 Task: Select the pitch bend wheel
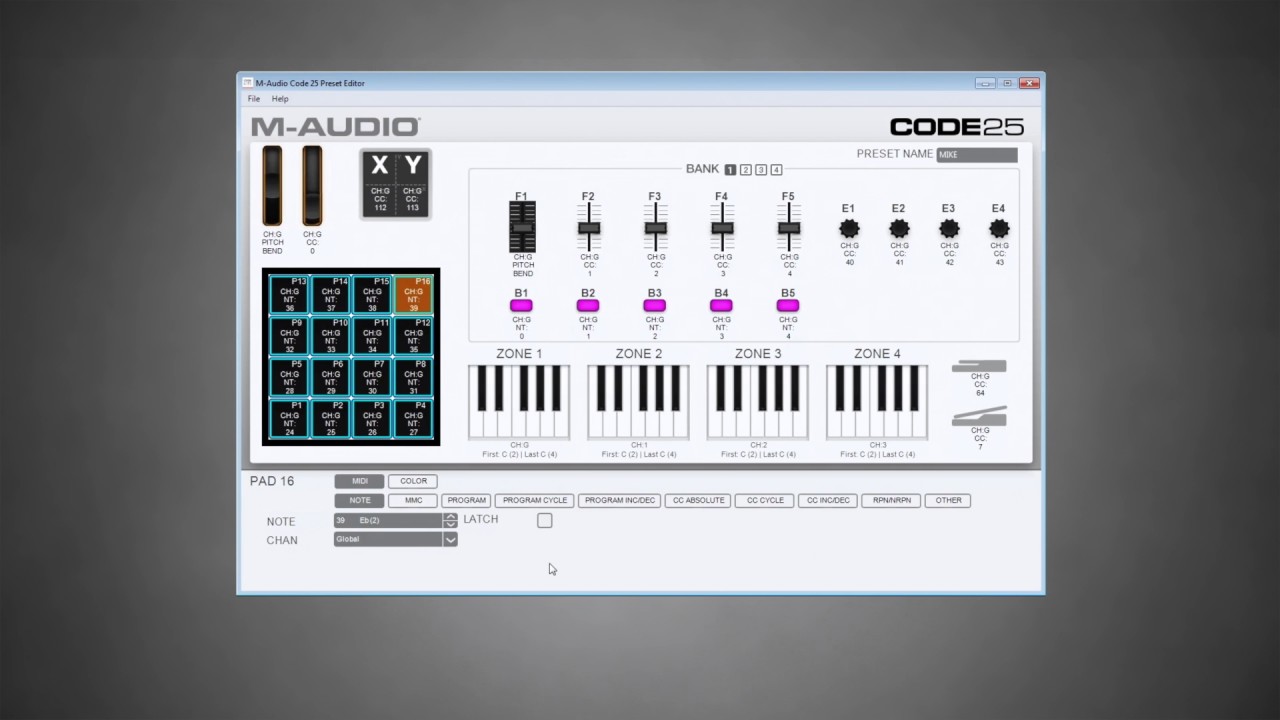coord(272,186)
